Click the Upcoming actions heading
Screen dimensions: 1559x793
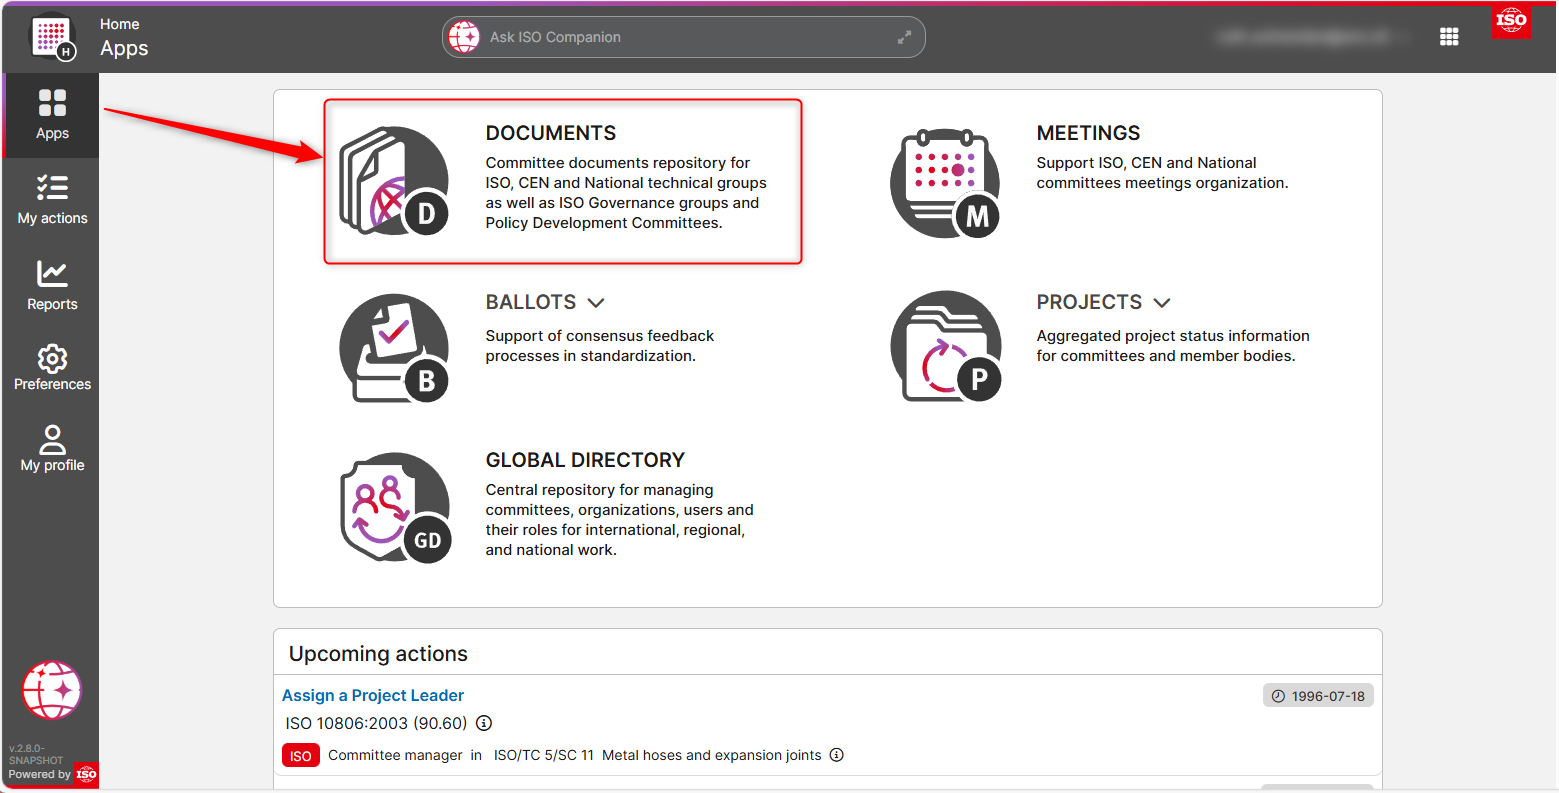click(x=378, y=654)
